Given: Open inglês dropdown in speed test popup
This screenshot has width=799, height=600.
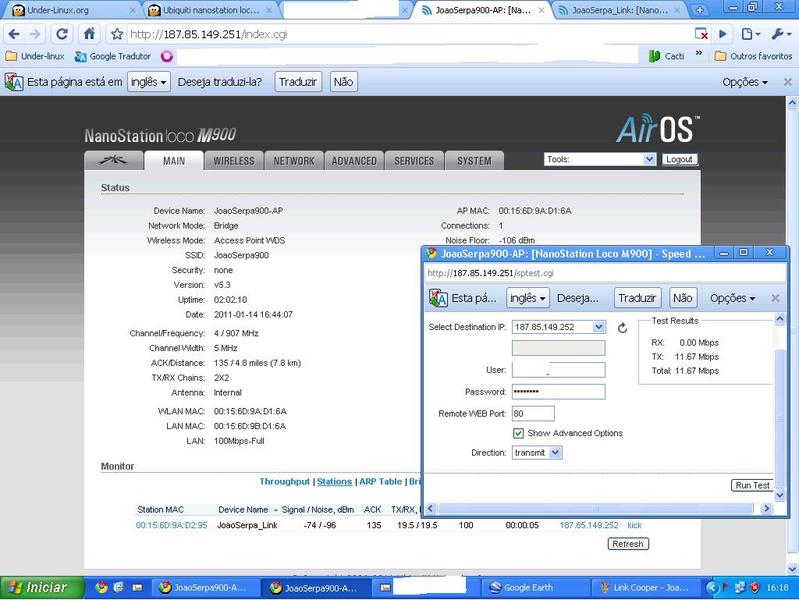Looking at the screenshot, I should pyautogui.click(x=527, y=298).
